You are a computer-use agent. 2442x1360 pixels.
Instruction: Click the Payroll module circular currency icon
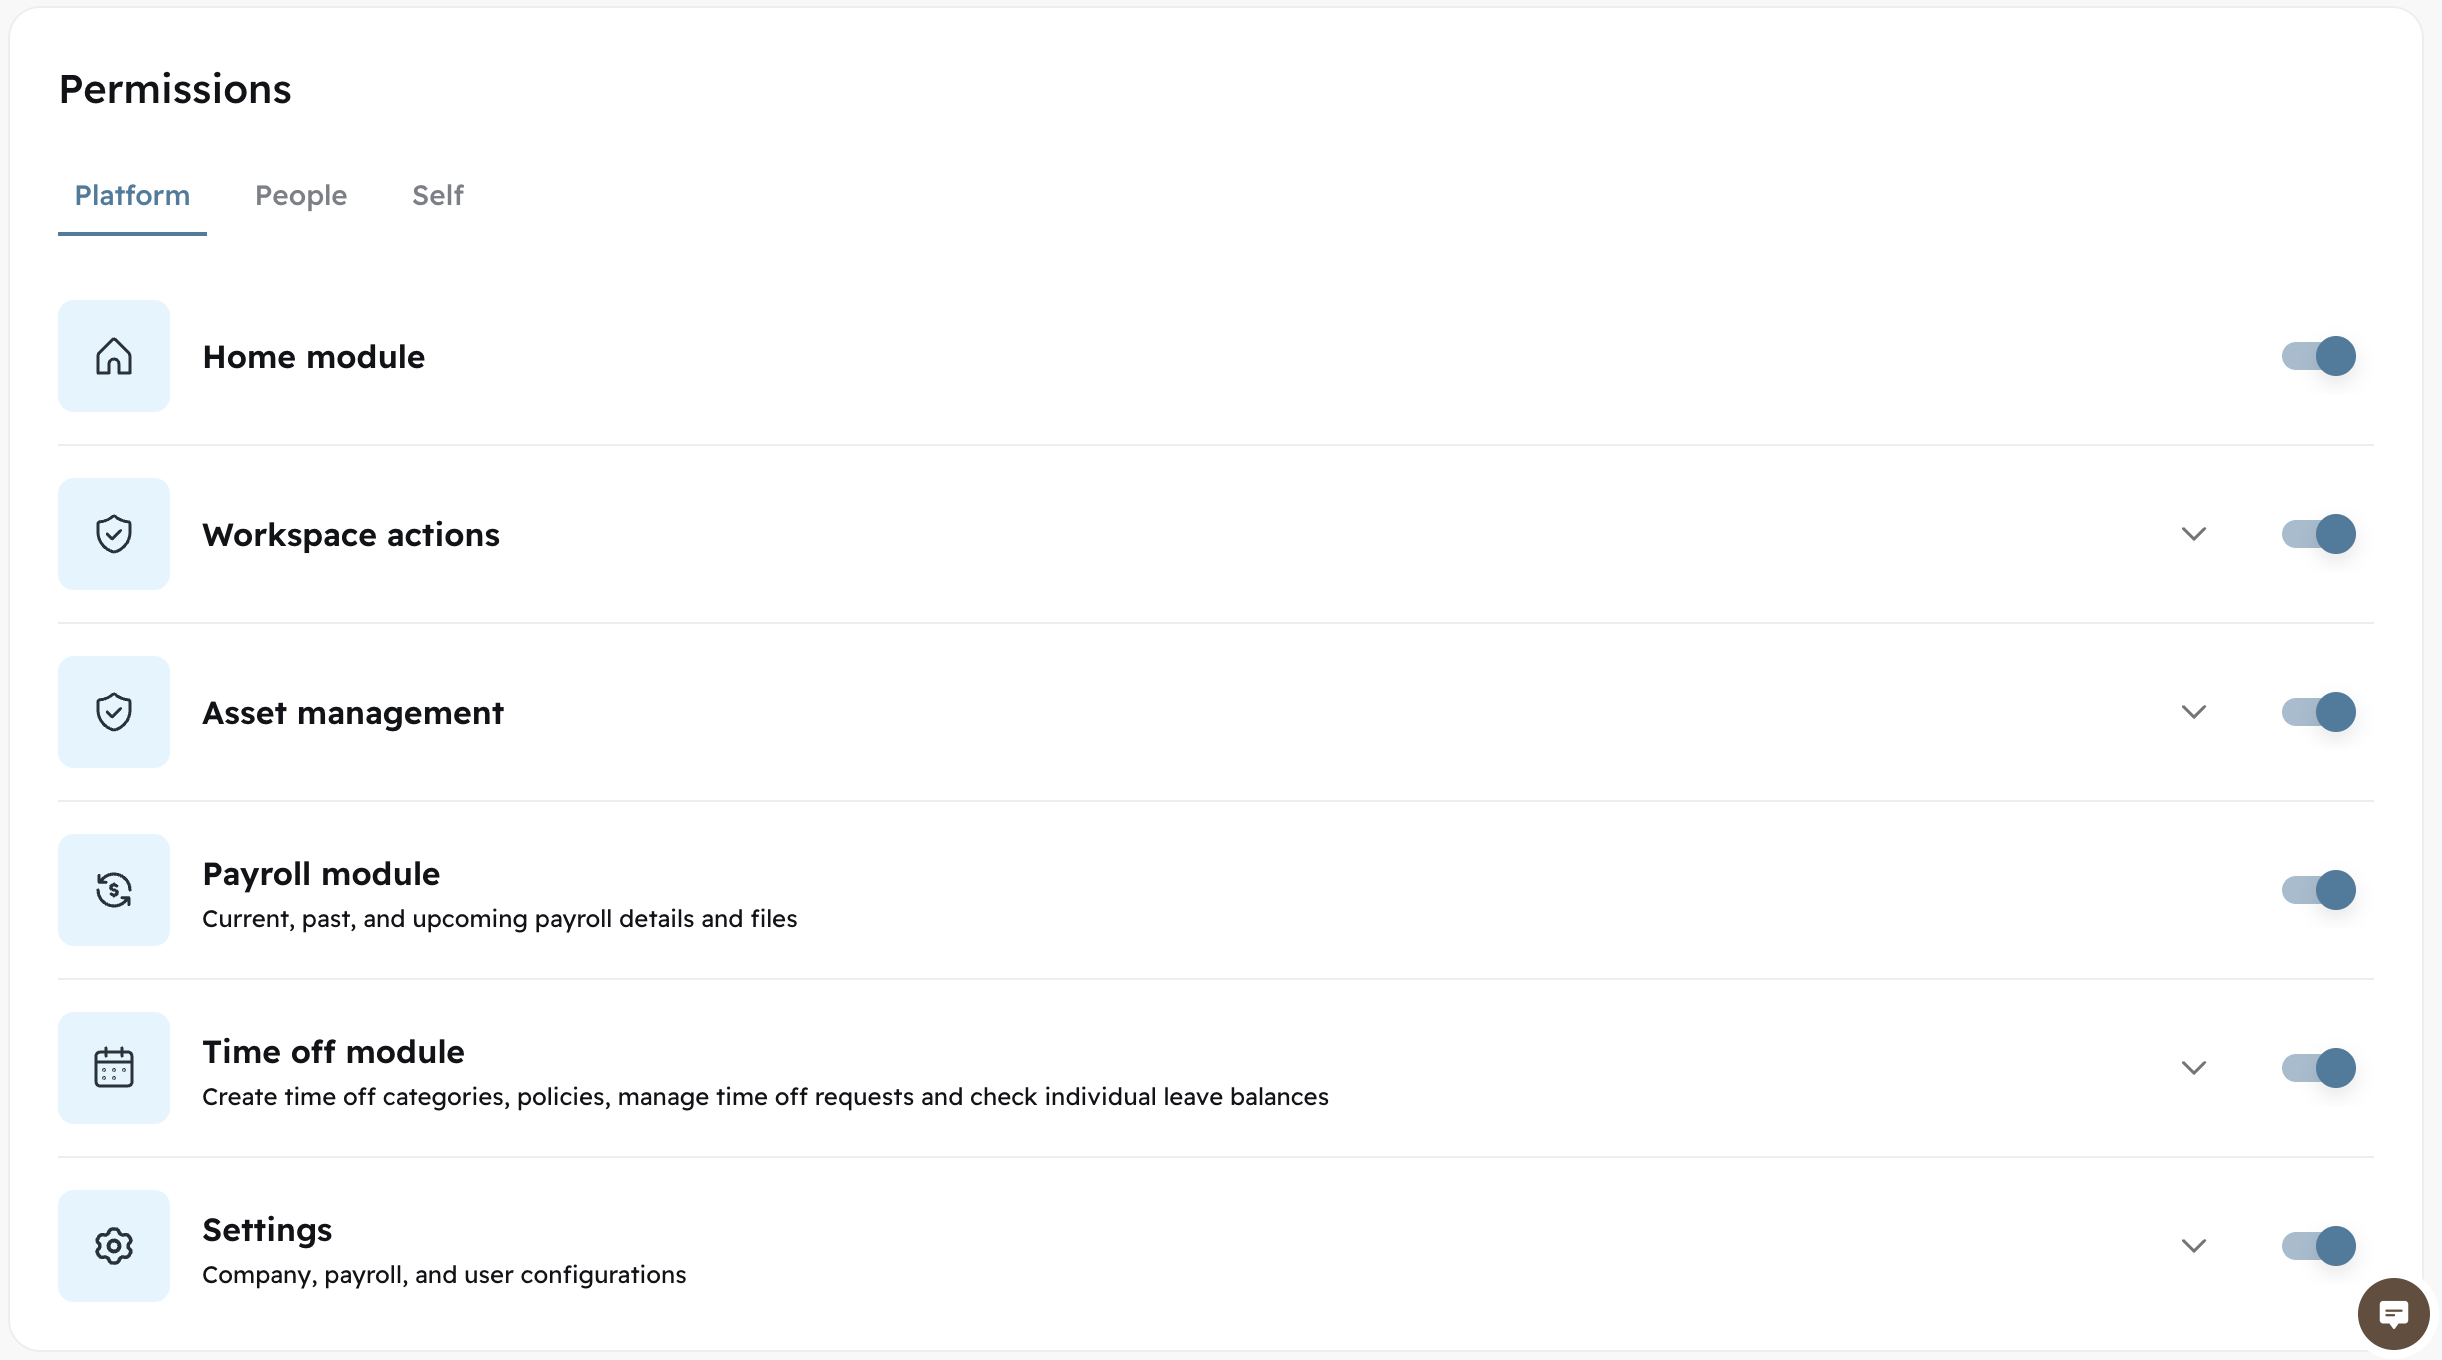click(x=113, y=890)
